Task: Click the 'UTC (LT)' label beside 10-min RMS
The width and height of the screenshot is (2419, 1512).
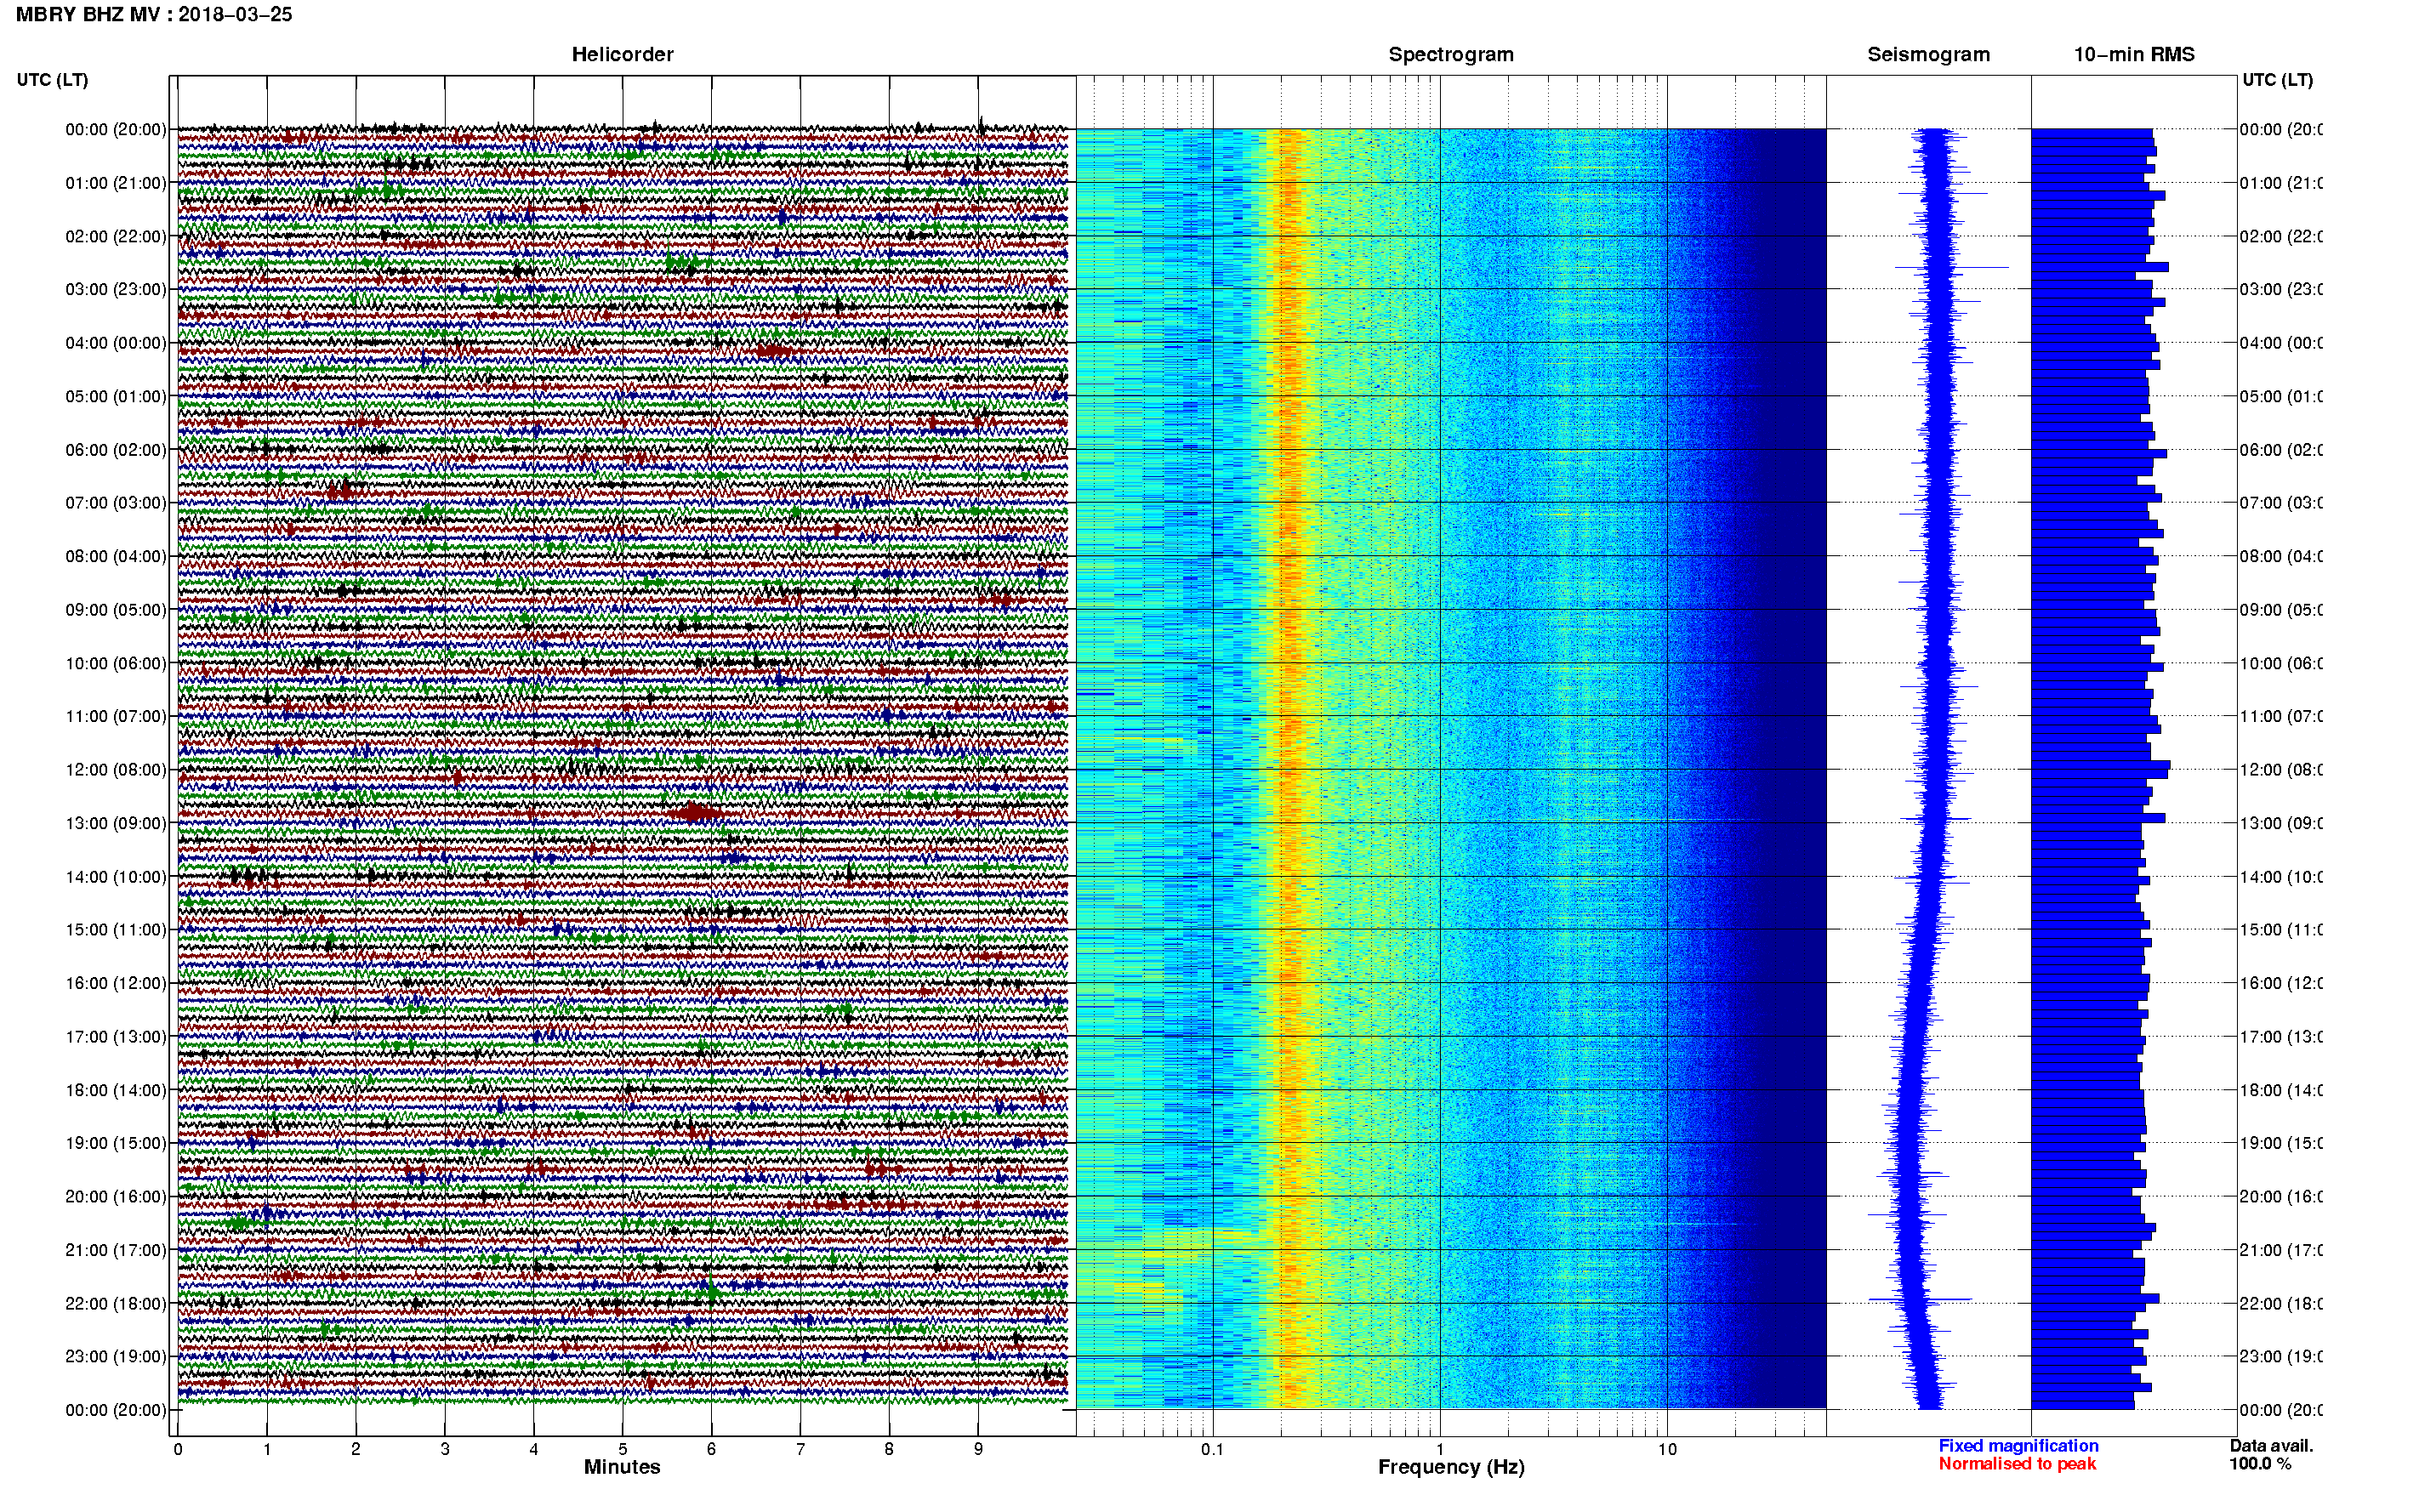Action: point(2277,80)
